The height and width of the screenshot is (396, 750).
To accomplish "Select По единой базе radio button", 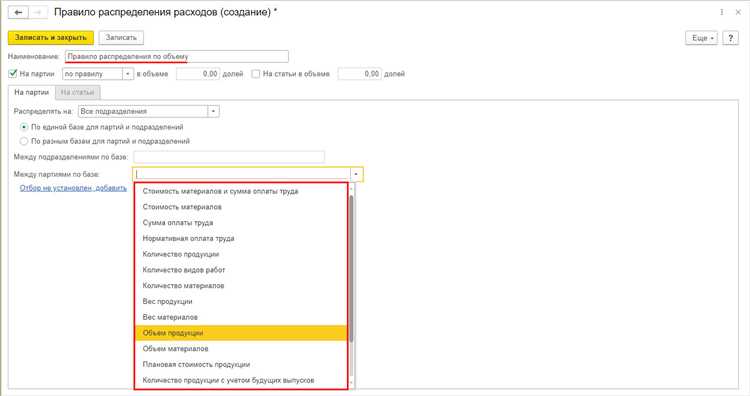I will coord(24,127).
